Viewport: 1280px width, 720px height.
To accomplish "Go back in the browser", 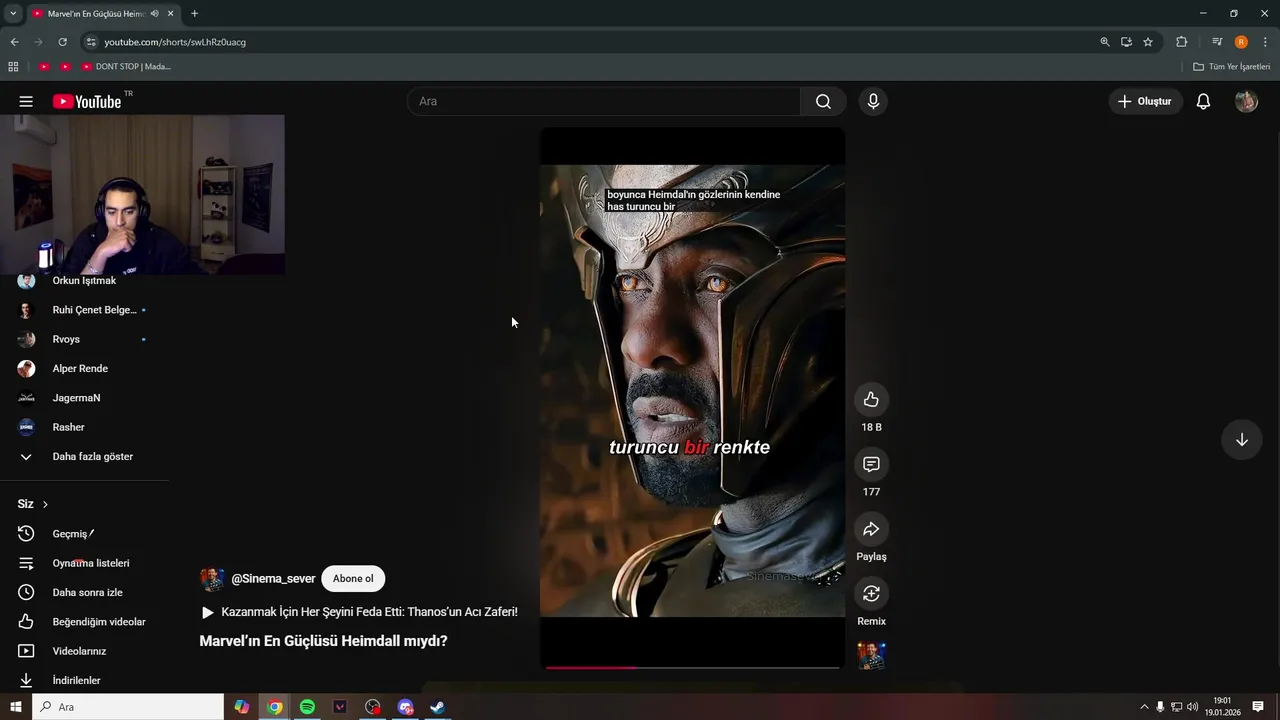I will 14,42.
